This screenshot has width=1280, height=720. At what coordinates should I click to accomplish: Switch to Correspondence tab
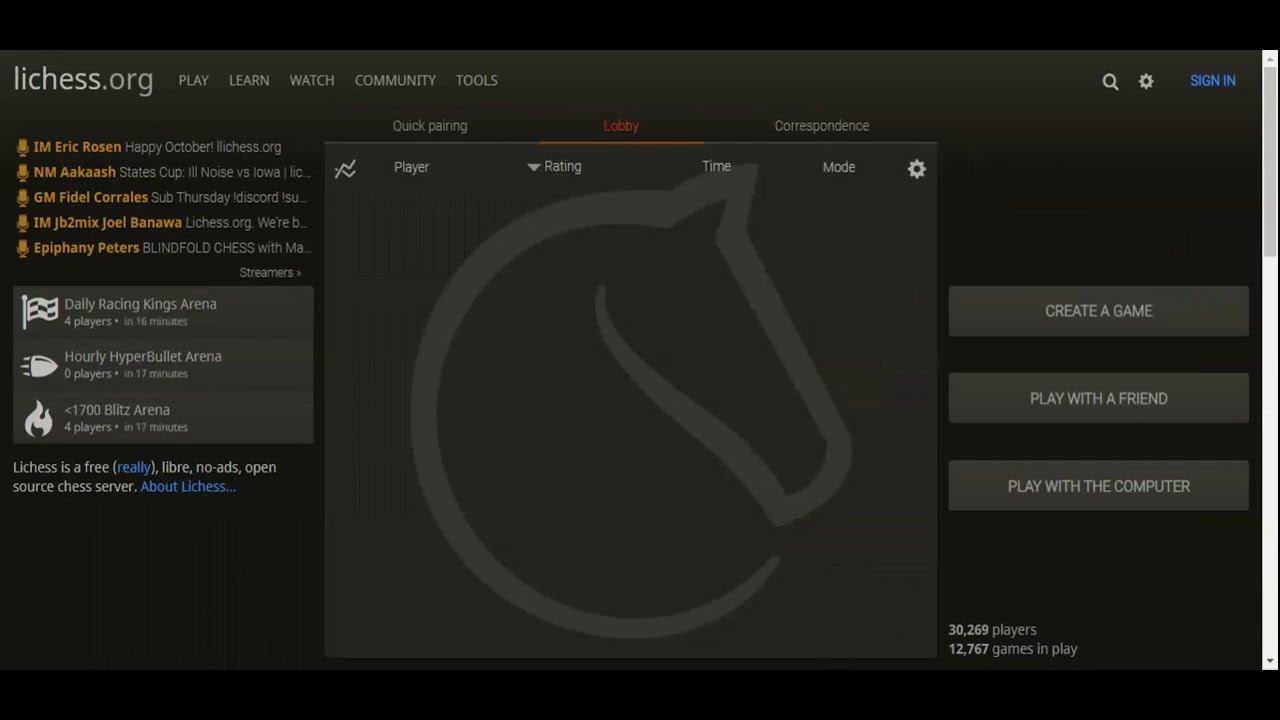pyautogui.click(x=822, y=126)
